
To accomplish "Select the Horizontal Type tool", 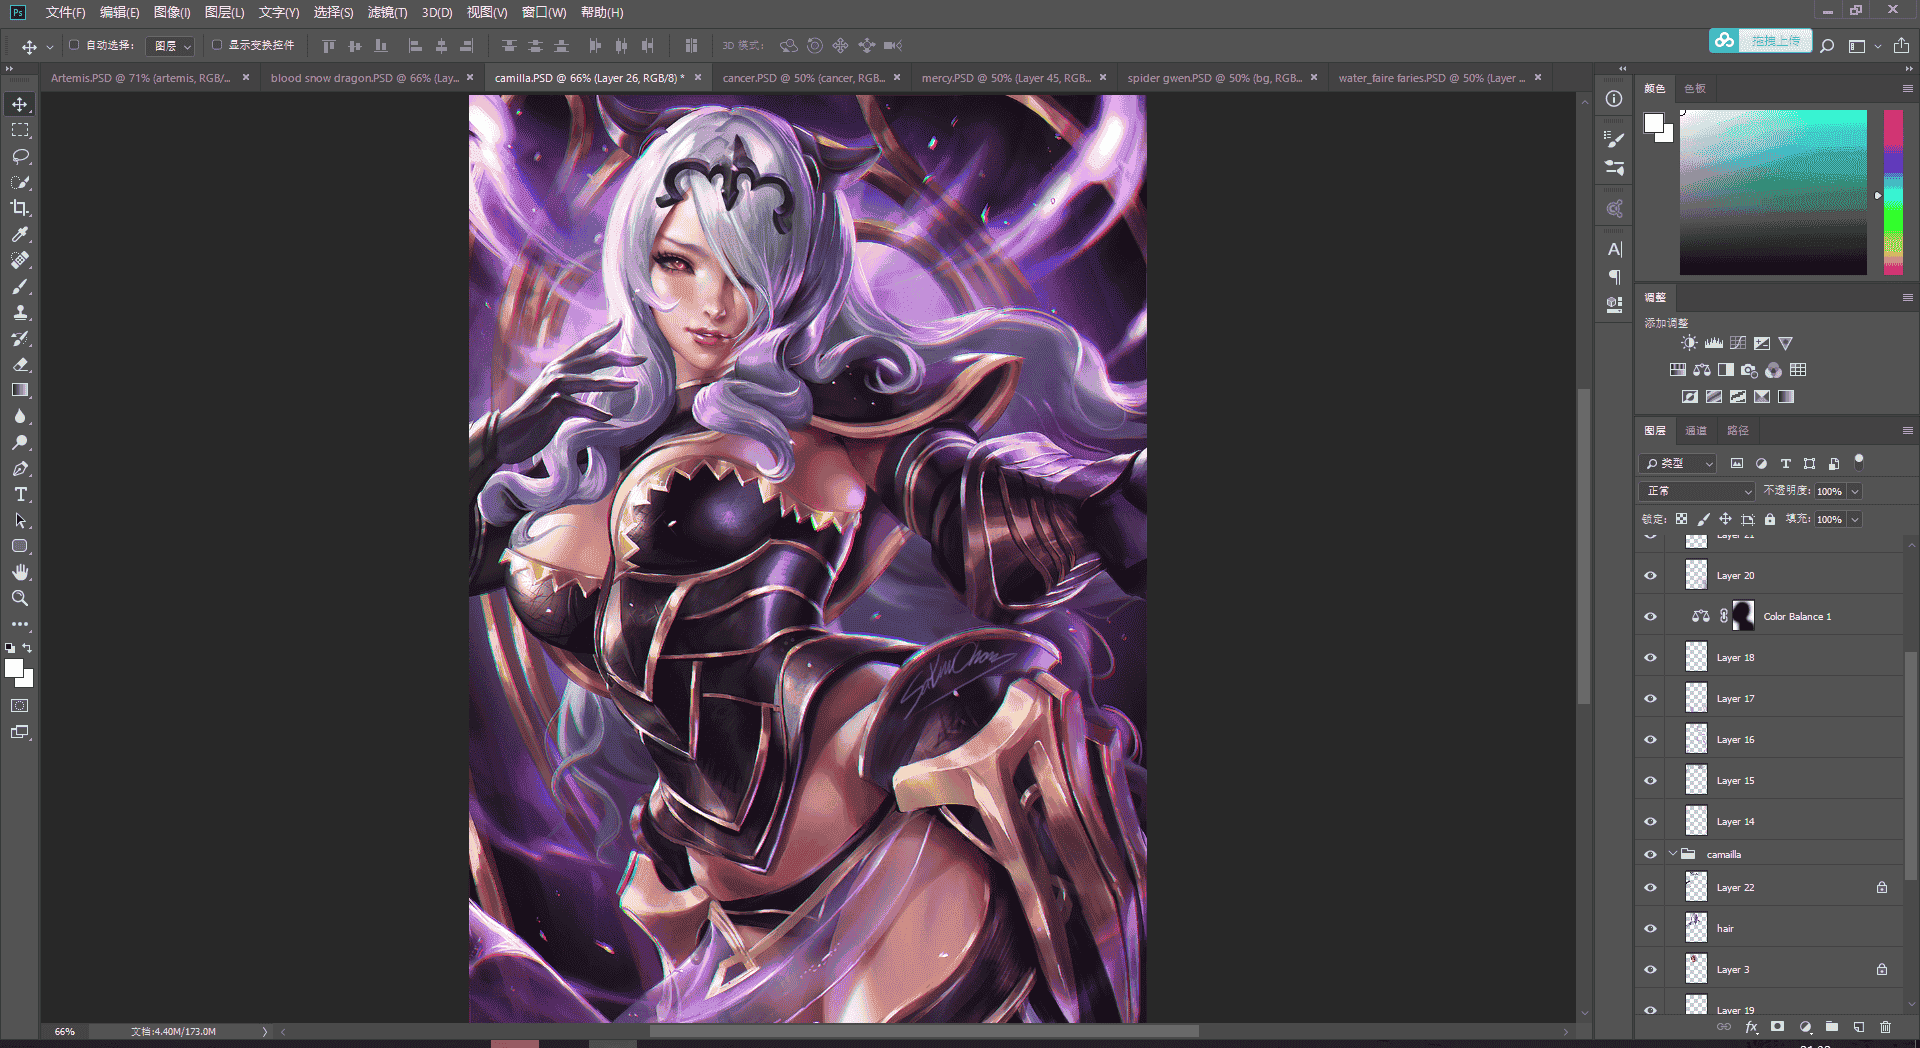I will pyautogui.click(x=20, y=494).
